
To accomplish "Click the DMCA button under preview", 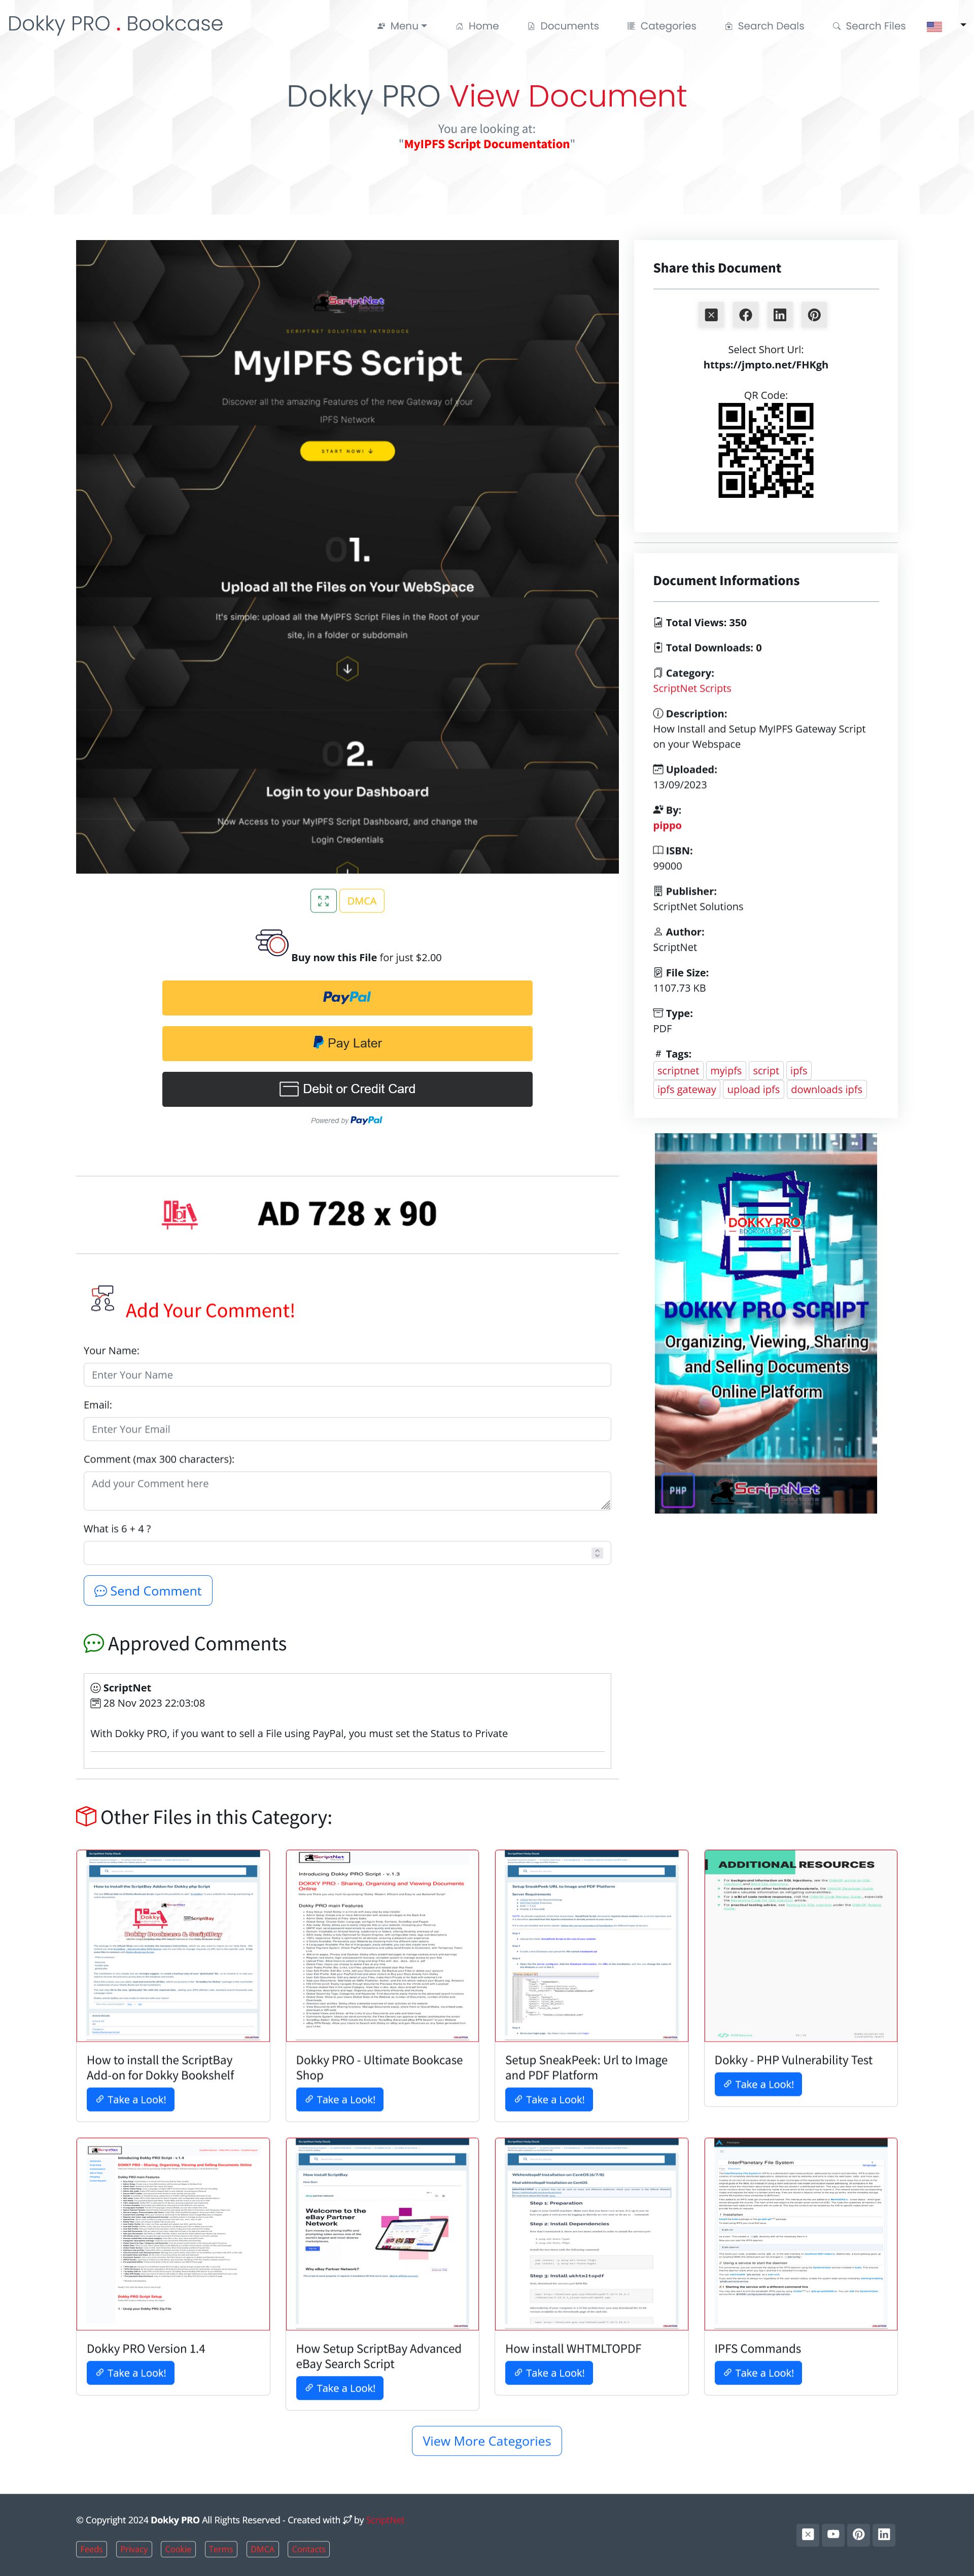I will 362,901.
